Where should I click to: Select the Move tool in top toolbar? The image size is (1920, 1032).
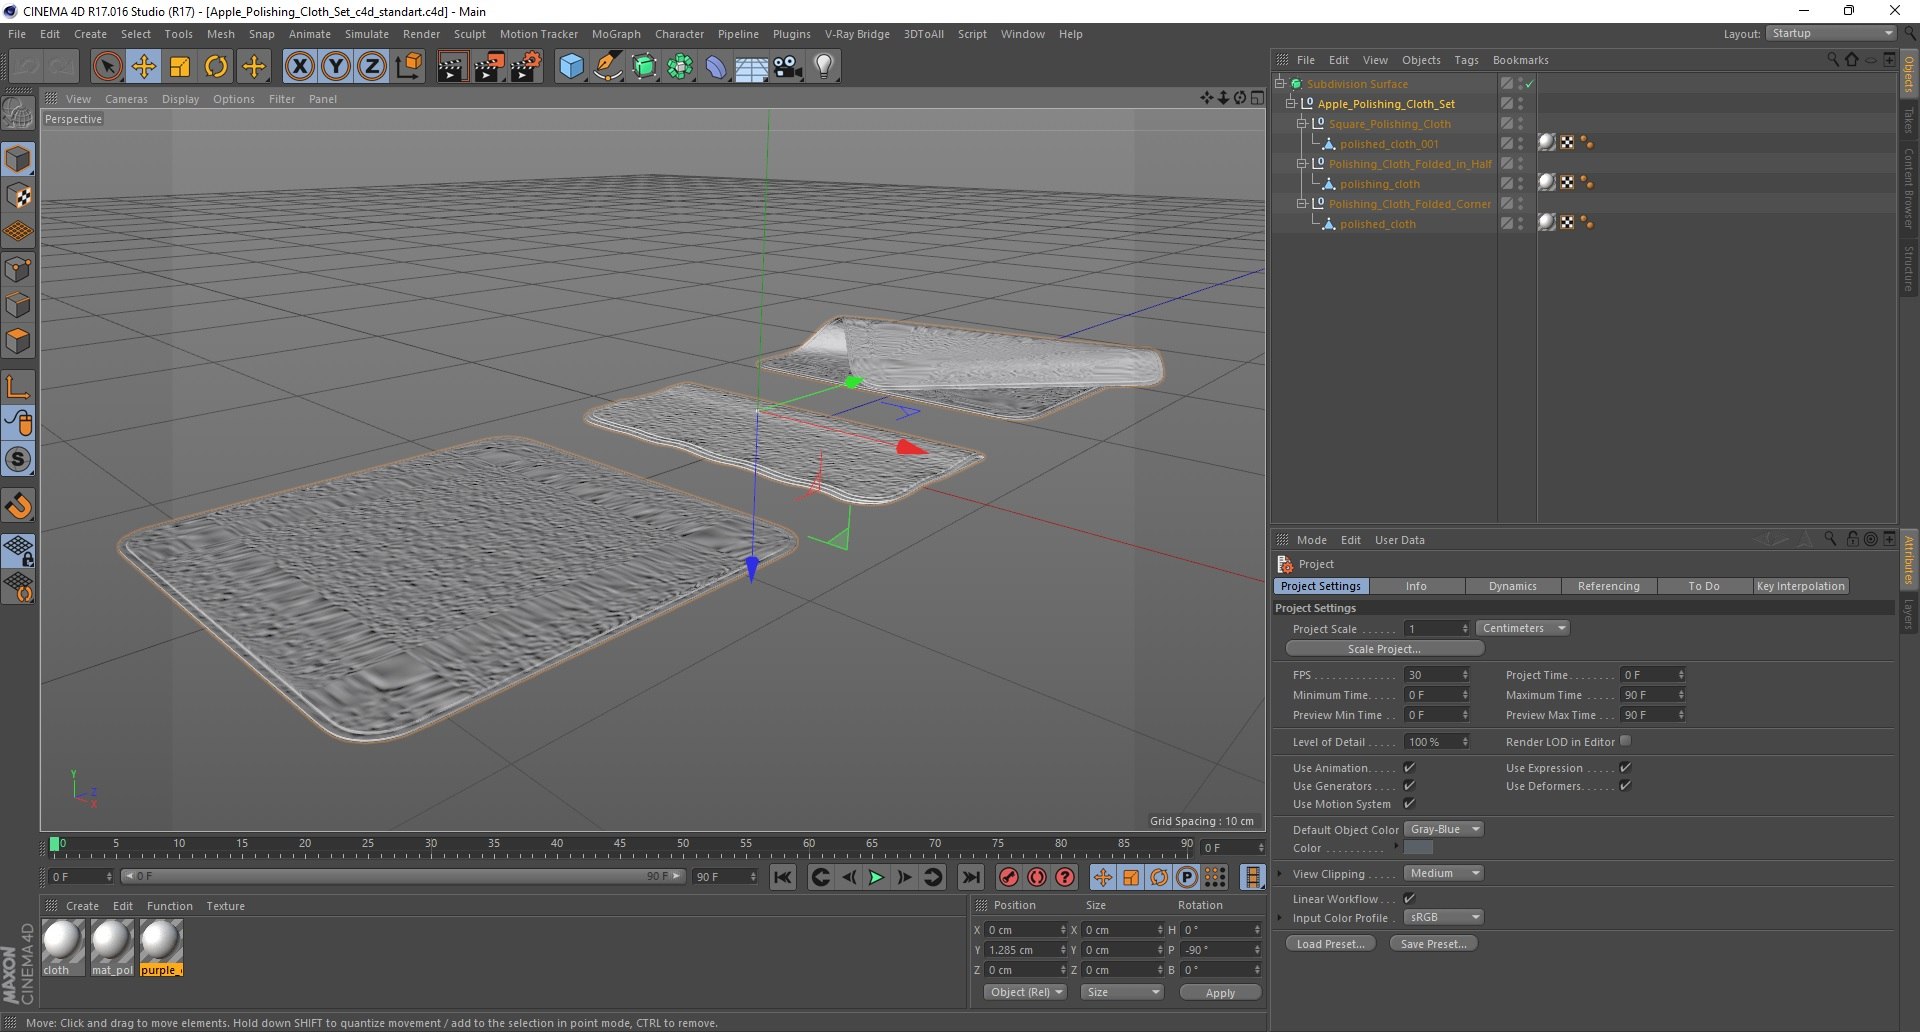(143, 67)
